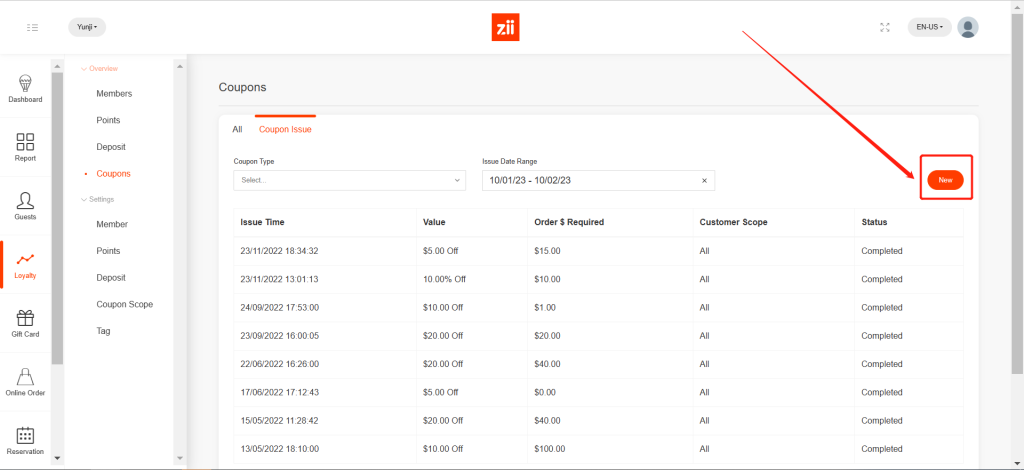1024x470 pixels.
Task: Switch to the All tab
Action: (237, 129)
